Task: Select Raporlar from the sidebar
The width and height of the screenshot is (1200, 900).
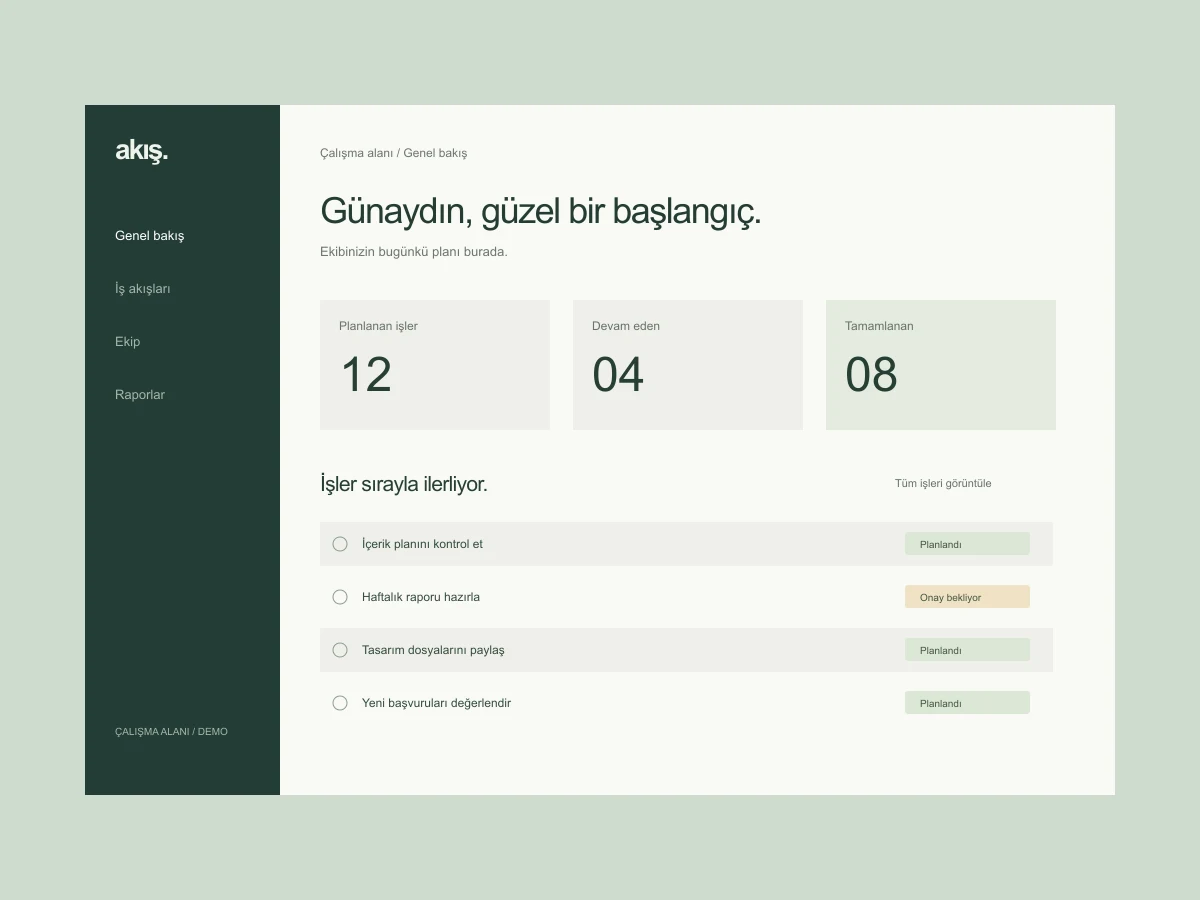Action: [140, 395]
